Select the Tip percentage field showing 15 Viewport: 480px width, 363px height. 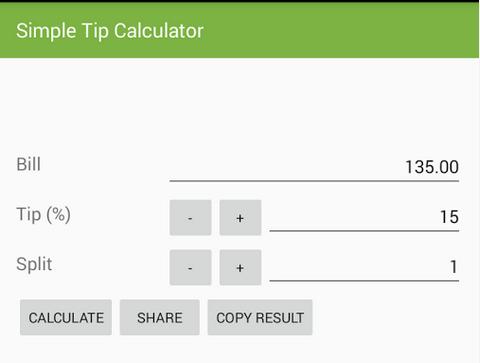364,217
